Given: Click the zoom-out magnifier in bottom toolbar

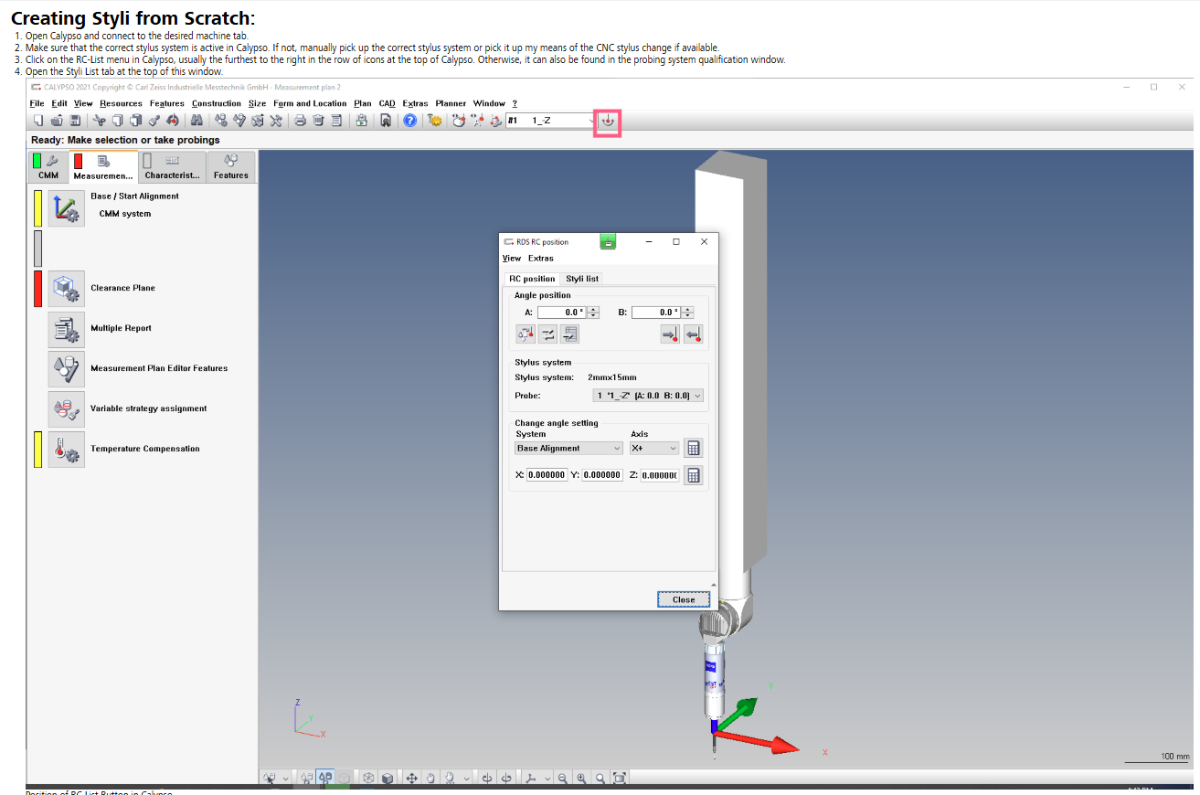Looking at the screenshot, I should tap(563, 777).
